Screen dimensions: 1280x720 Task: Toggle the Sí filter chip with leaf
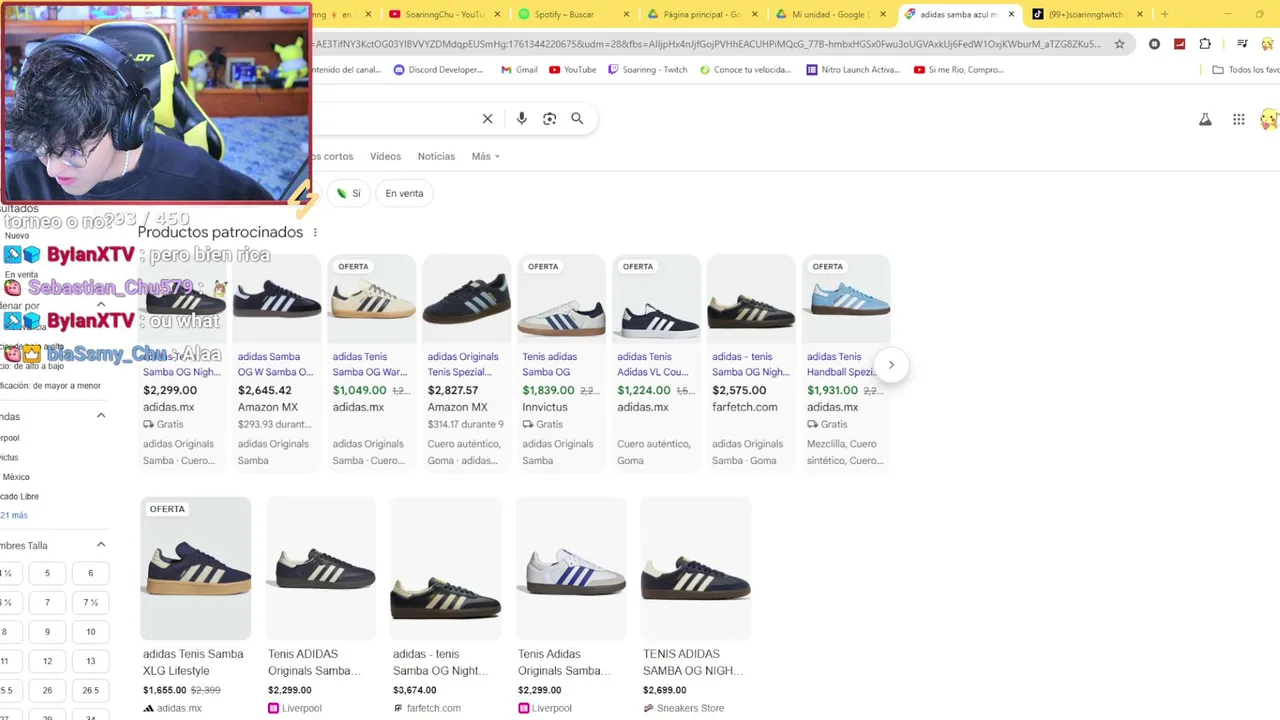pos(348,193)
